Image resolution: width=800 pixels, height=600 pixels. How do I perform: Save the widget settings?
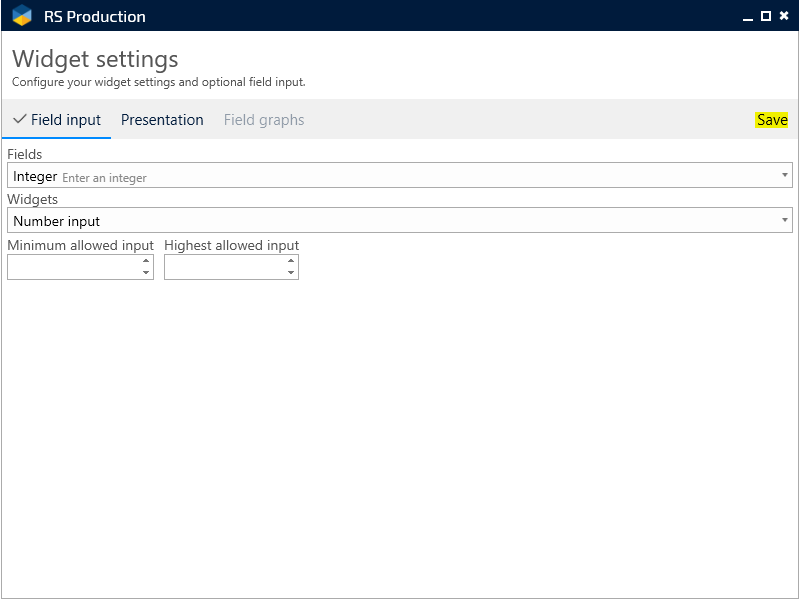[x=772, y=120]
